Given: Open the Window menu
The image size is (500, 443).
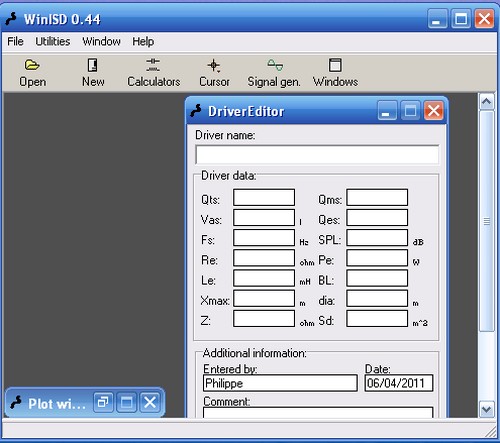Looking at the screenshot, I should [101, 41].
